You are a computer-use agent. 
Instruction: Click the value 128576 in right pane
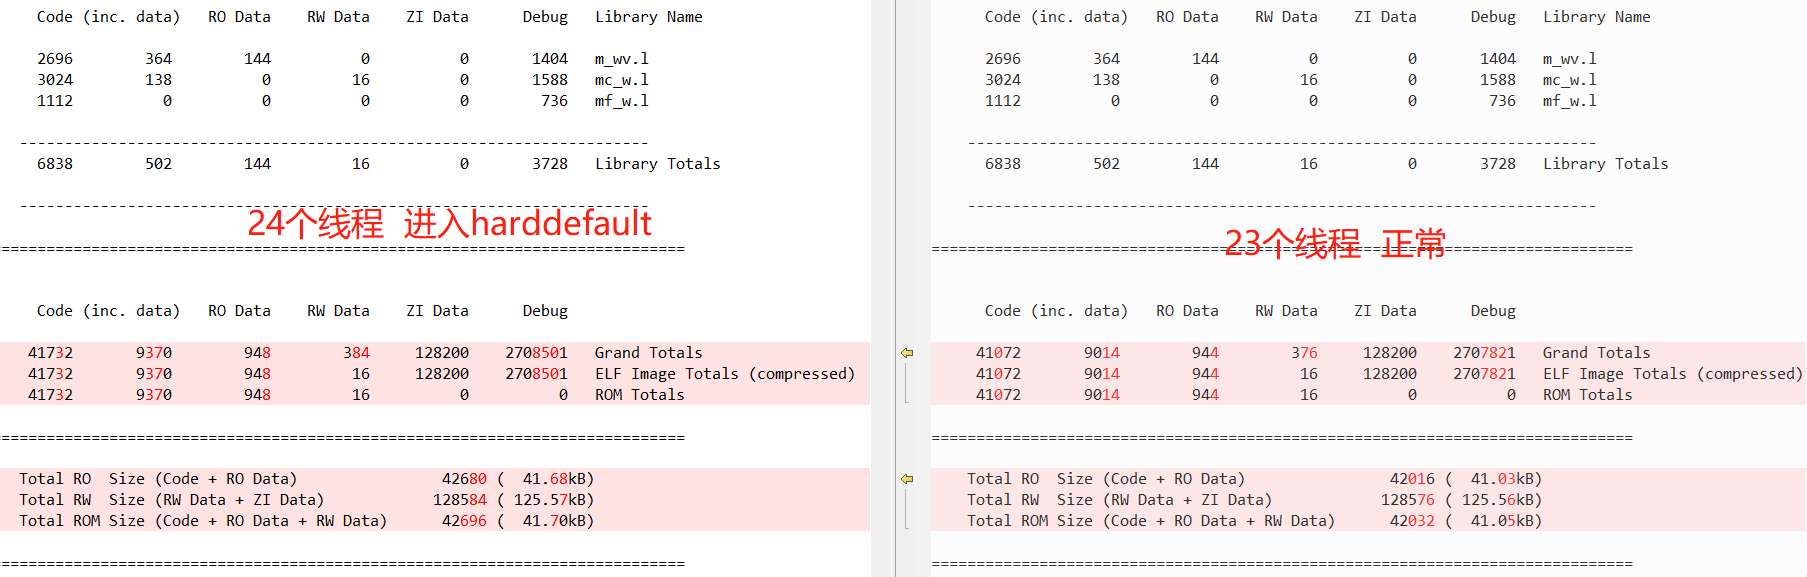coord(1408,500)
